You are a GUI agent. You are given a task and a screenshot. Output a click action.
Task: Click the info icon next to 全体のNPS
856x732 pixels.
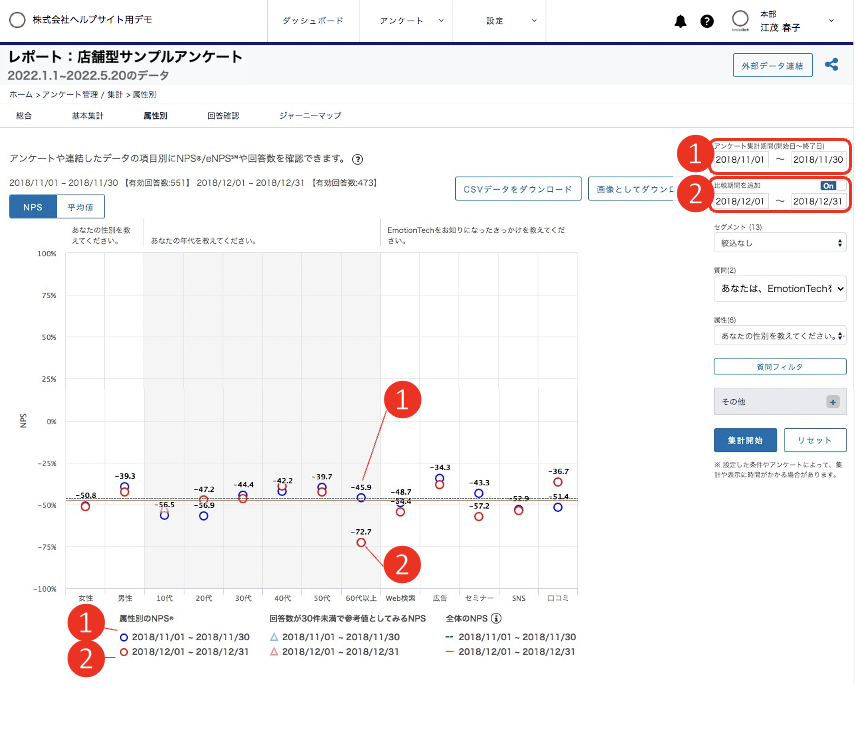[496, 618]
